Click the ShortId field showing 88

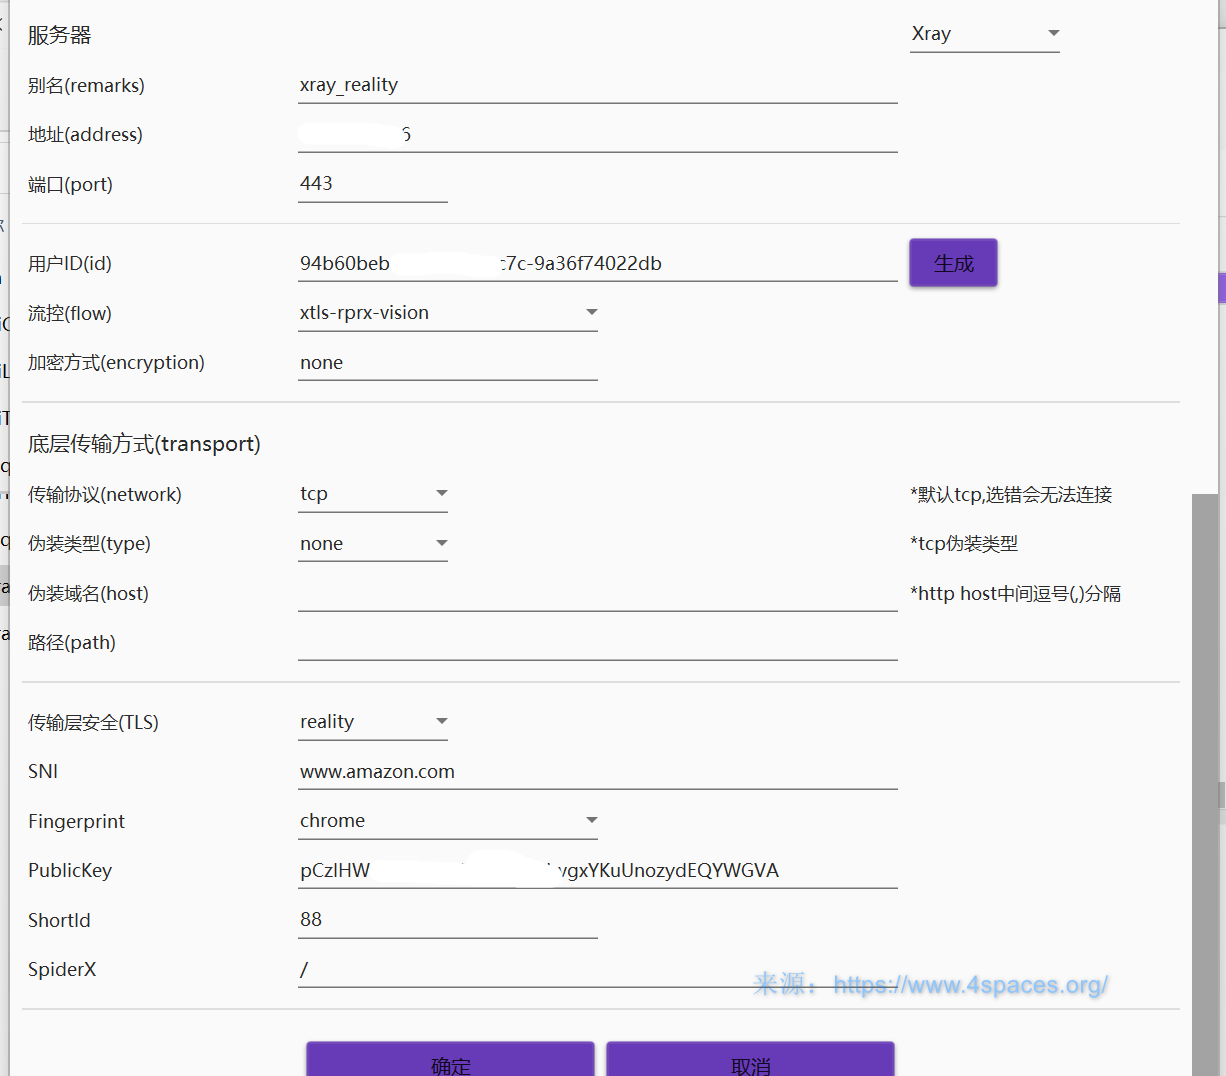(x=447, y=920)
